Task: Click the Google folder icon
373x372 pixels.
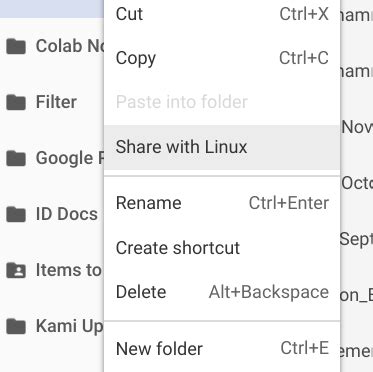Action: (x=16, y=158)
